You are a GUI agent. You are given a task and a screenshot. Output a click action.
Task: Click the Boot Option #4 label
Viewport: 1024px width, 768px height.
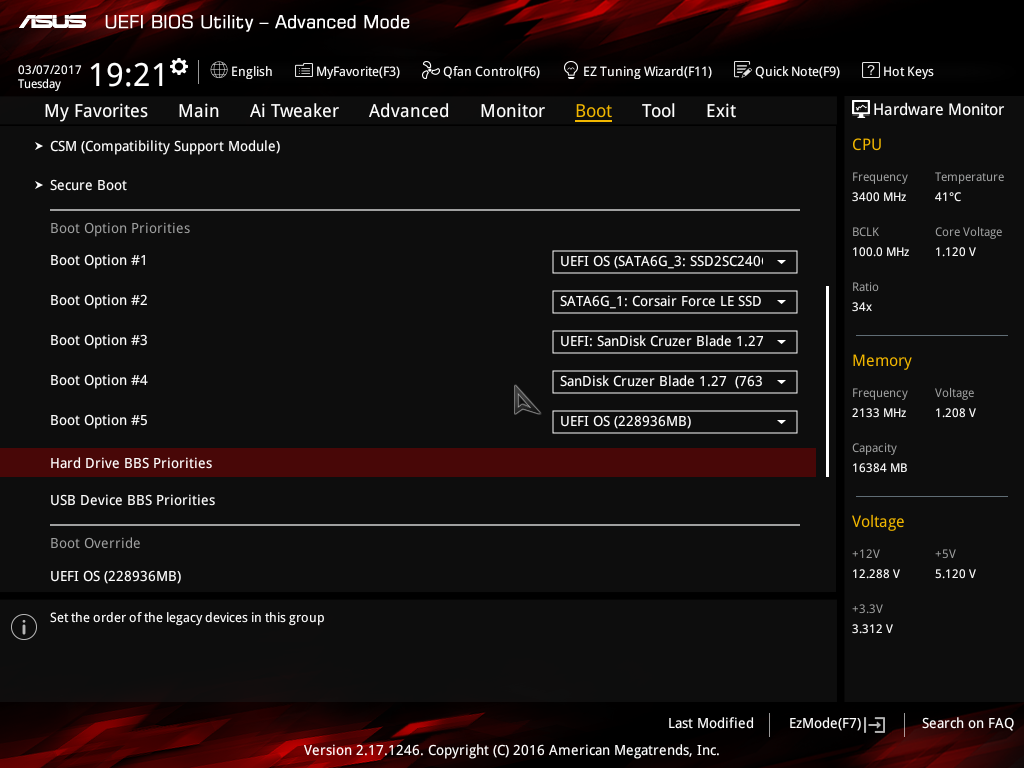point(99,380)
